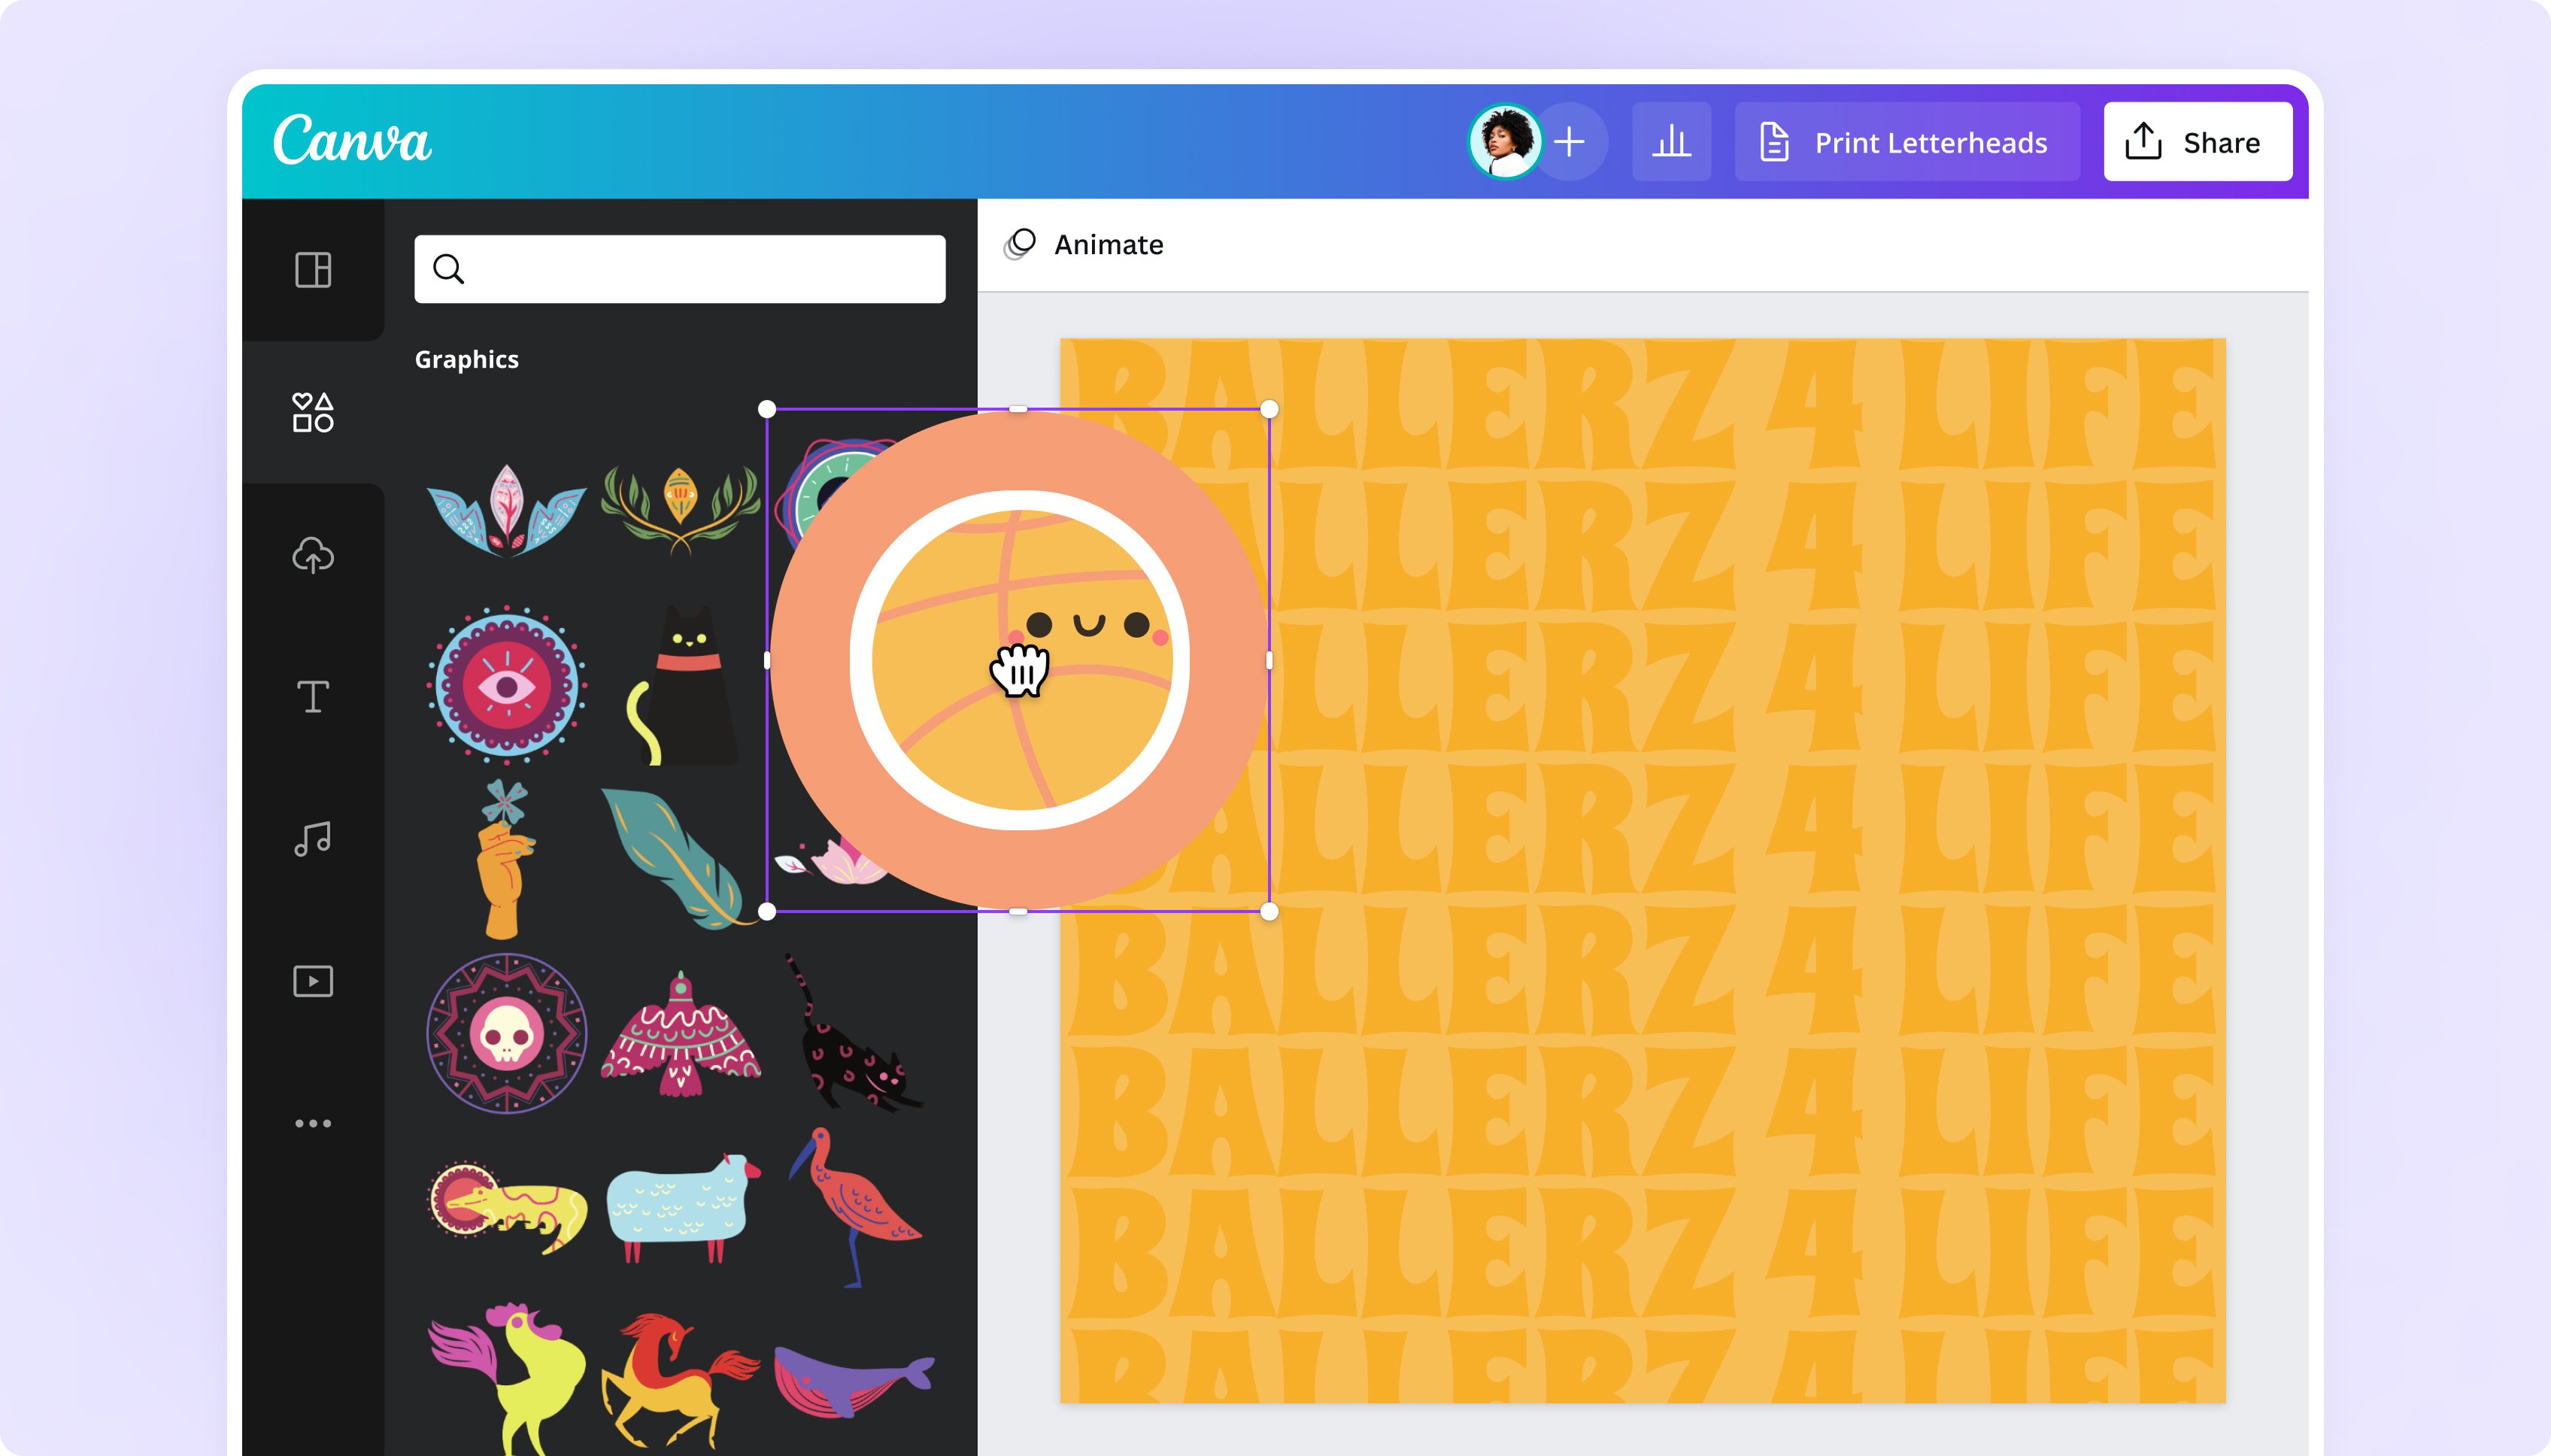Click the Video elements icon
The height and width of the screenshot is (1456, 2551).
click(312, 979)
